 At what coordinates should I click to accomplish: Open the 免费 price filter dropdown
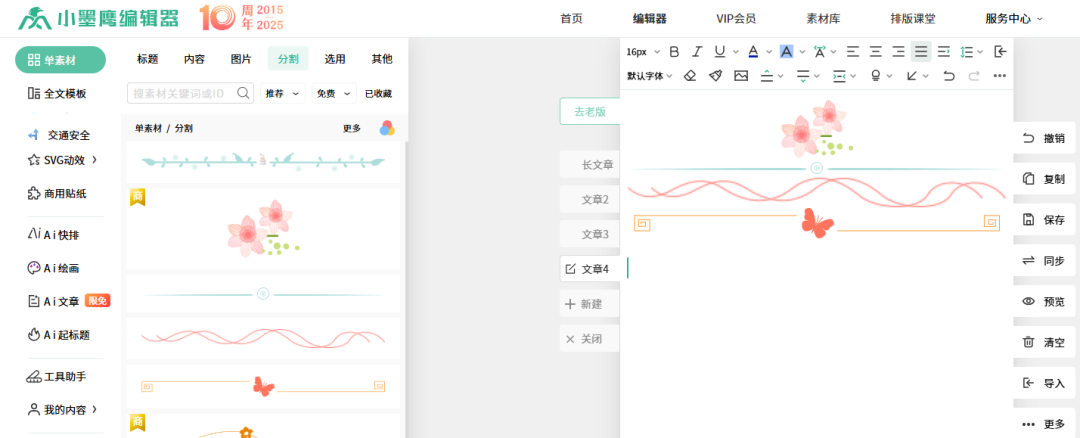333,93
